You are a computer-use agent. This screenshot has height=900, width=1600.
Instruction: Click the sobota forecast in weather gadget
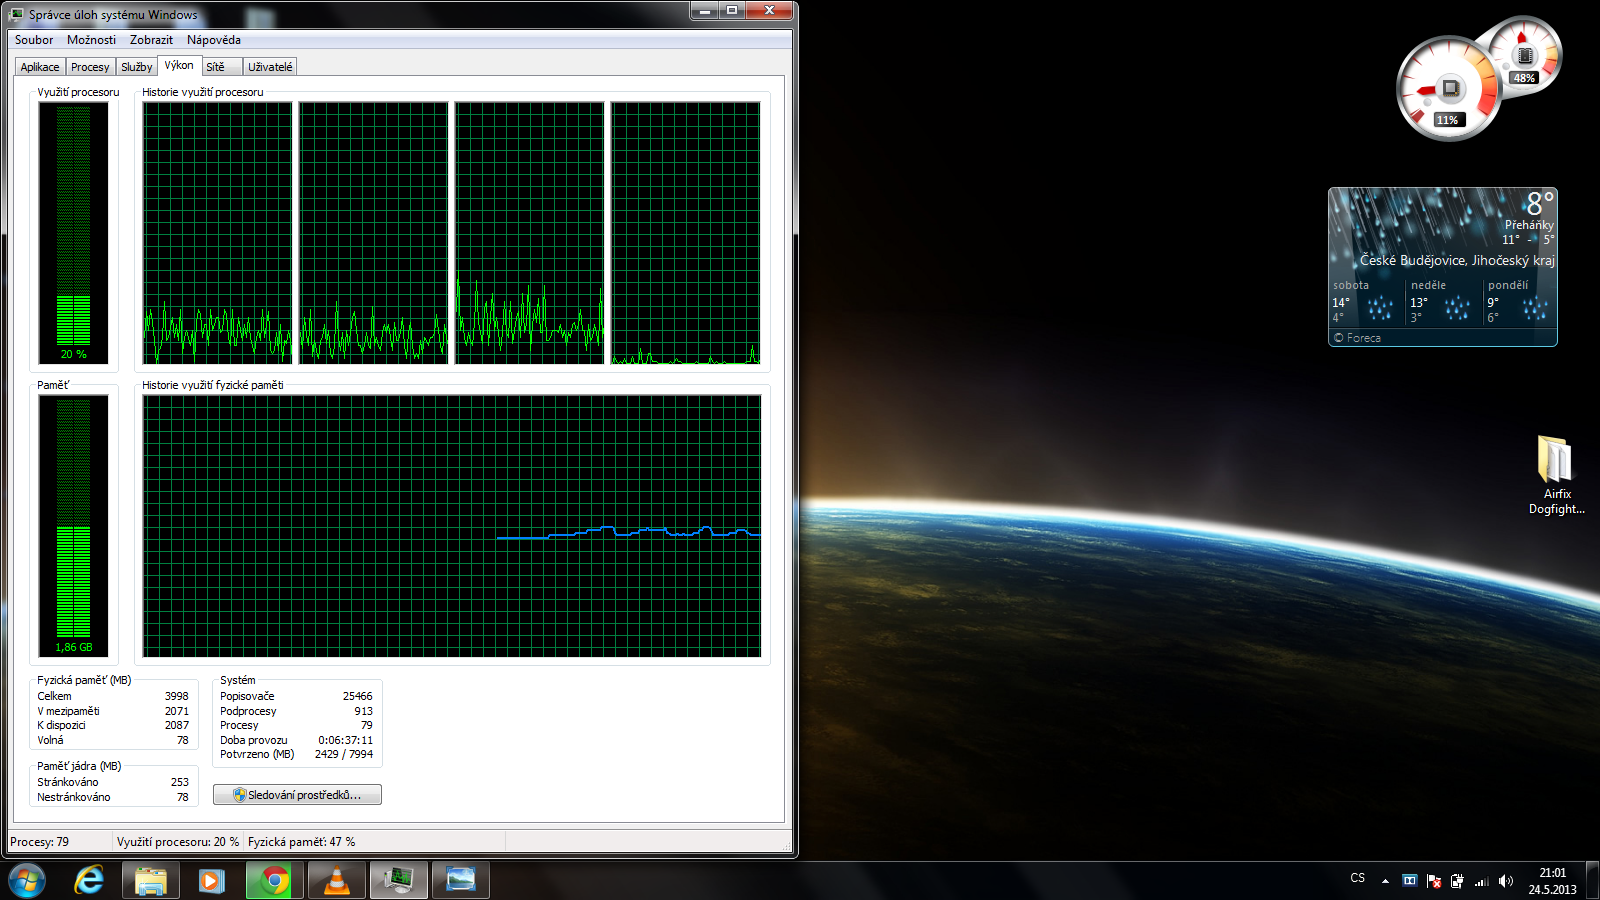point(1366,303)
